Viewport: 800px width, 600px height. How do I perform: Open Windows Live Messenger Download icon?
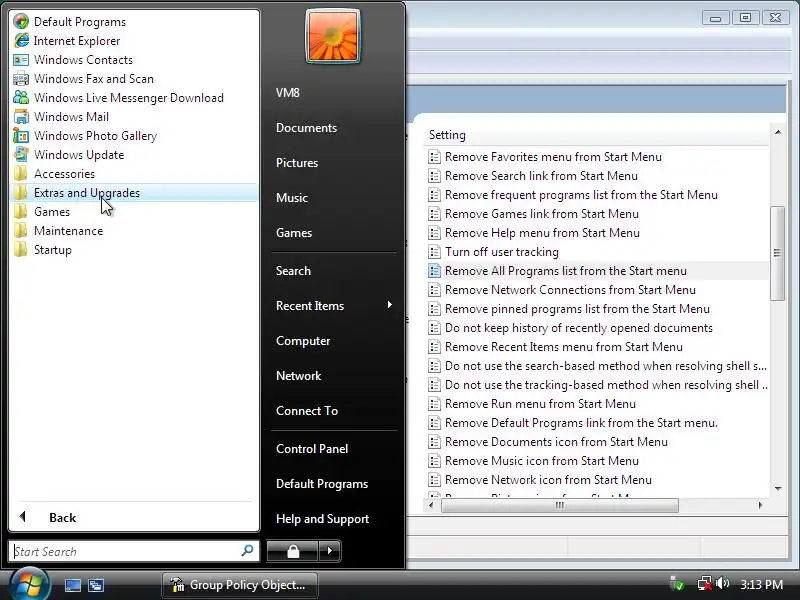21,97
